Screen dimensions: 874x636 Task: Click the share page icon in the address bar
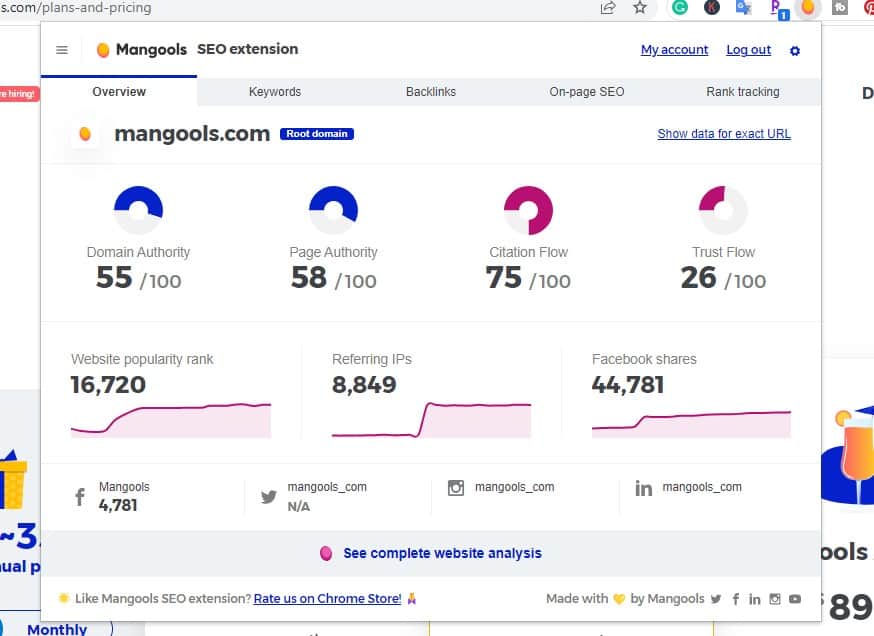click(608, 8)
